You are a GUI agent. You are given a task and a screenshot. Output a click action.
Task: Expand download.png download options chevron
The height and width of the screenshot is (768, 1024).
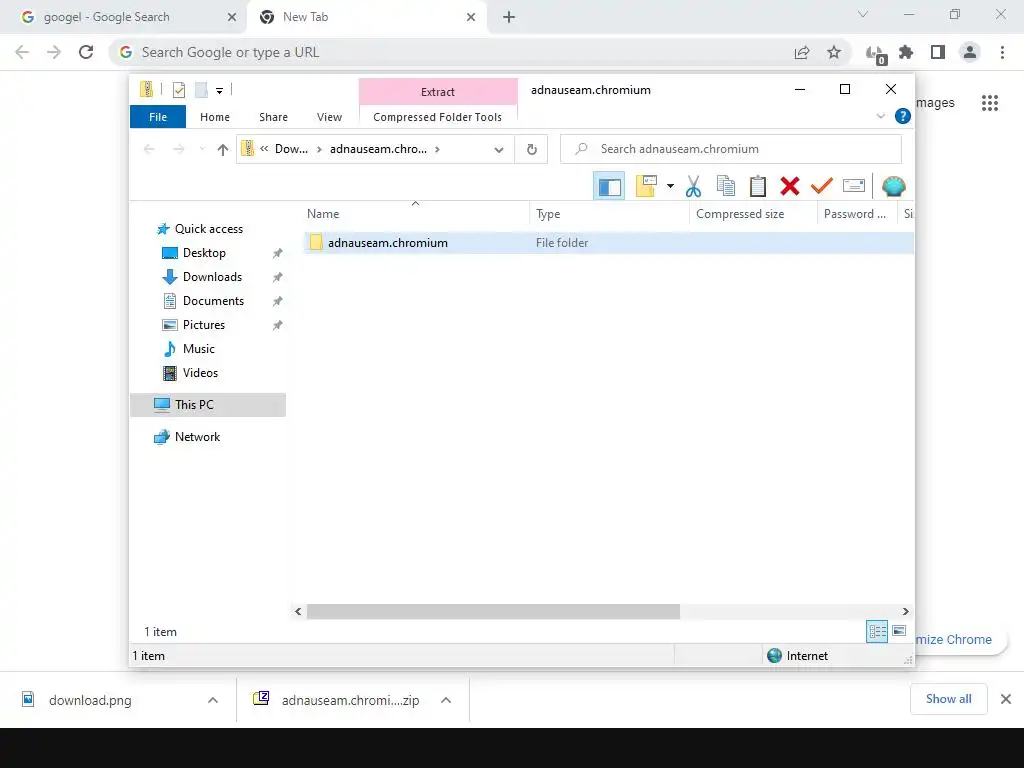point(213,700)
